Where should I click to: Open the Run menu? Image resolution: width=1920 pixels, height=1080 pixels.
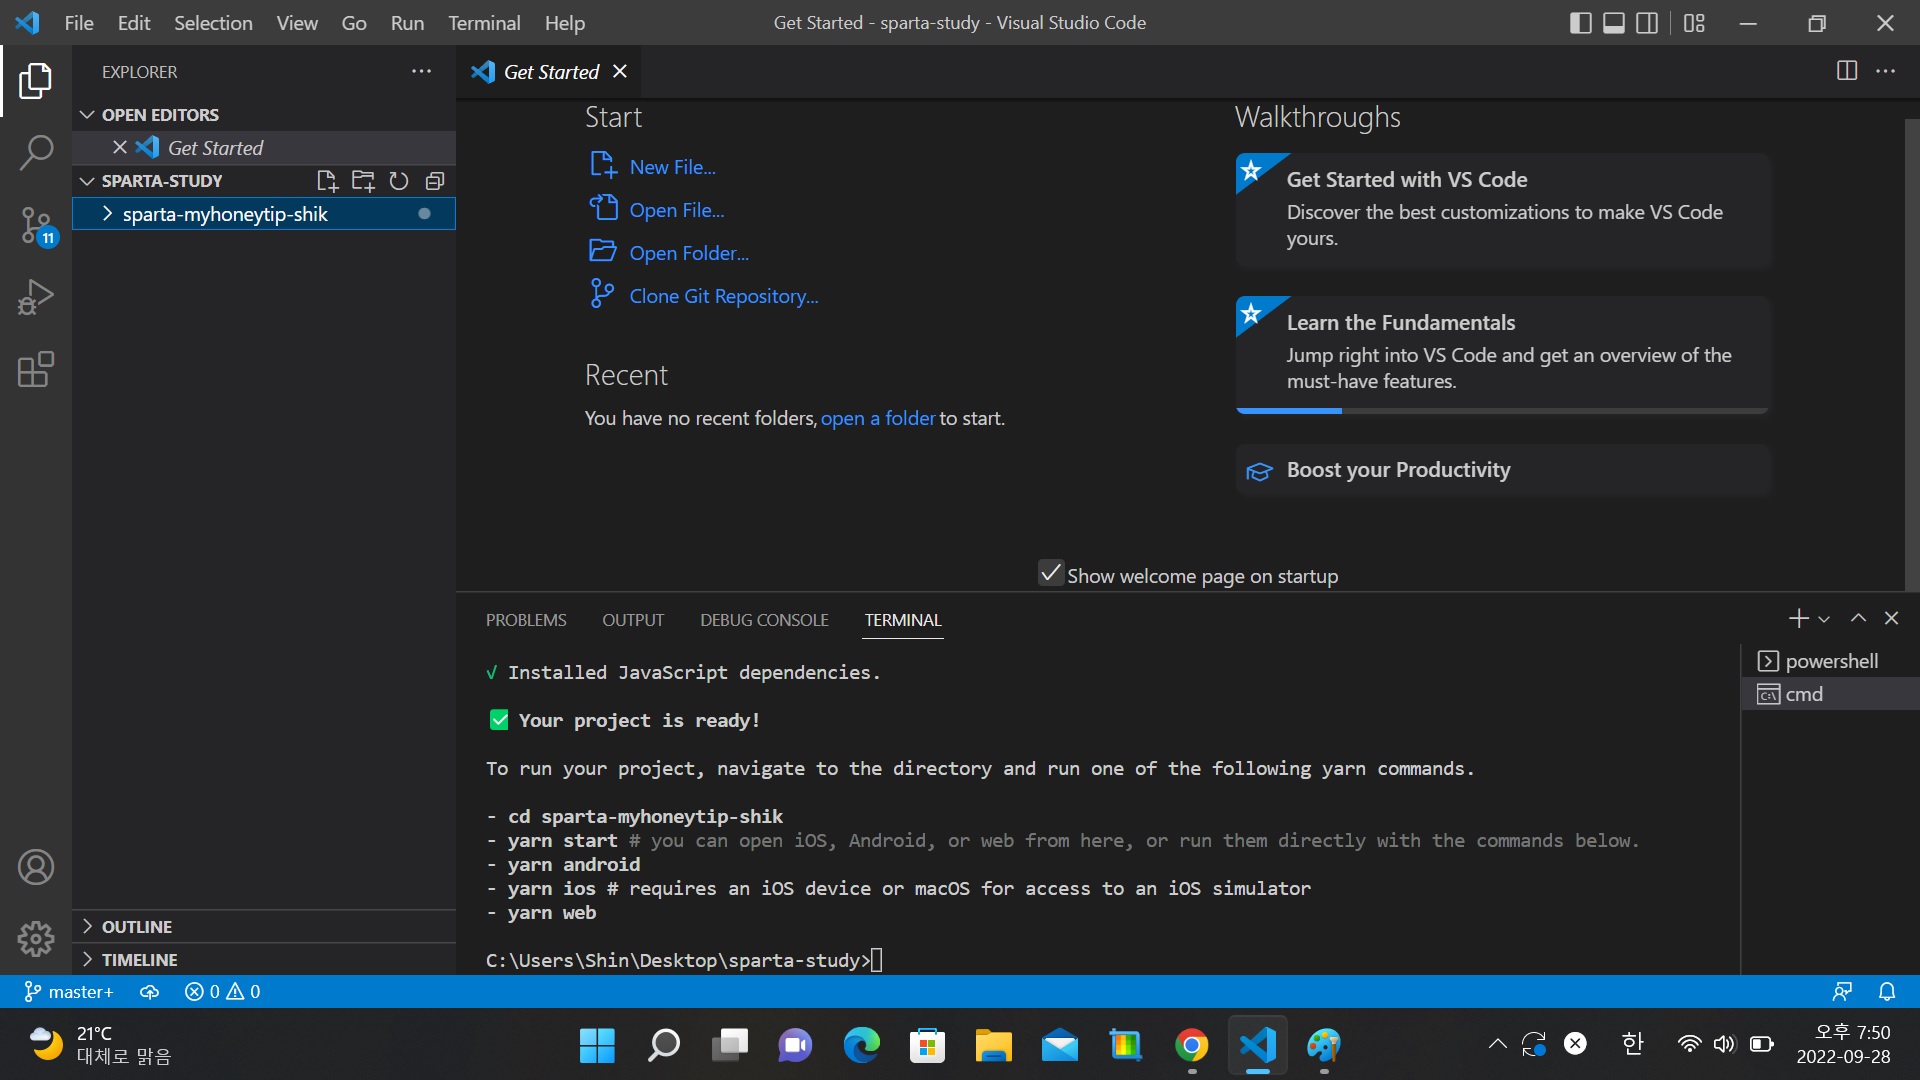coord(407,22)
